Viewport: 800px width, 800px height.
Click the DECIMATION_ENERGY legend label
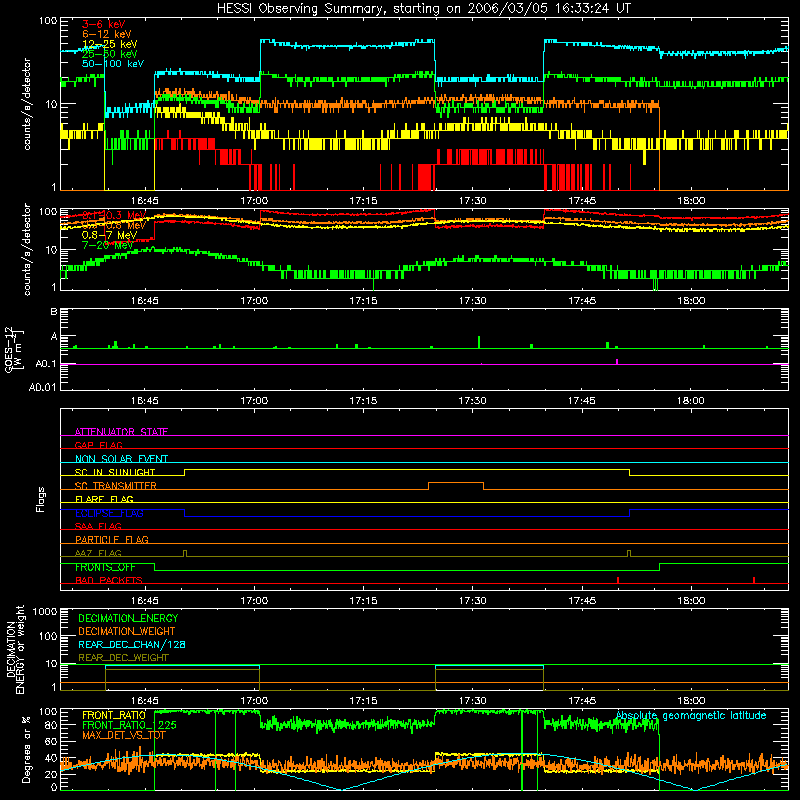point(128,618)
